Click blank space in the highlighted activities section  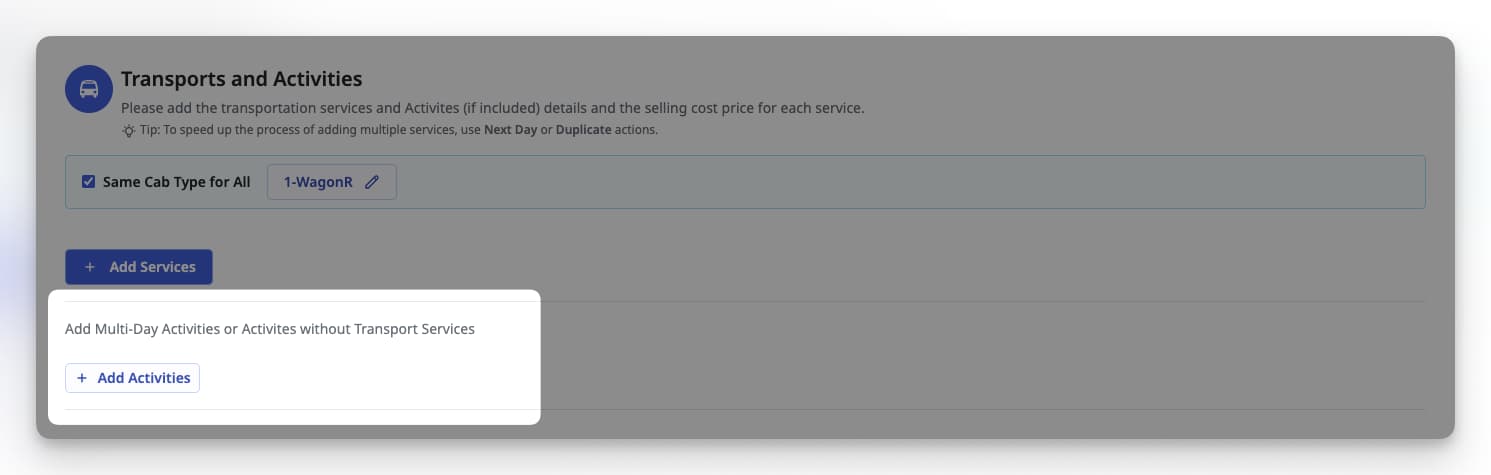tap(400, 378)
